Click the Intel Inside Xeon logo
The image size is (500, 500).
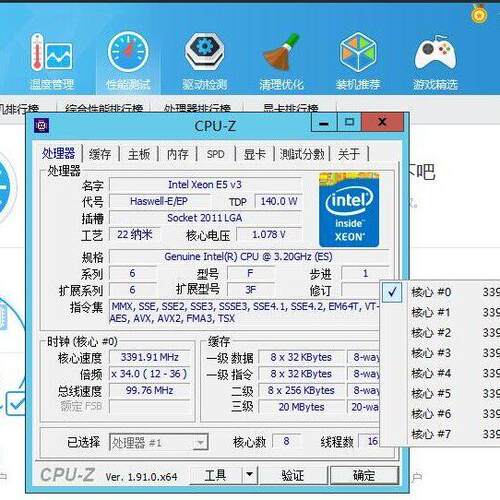[x=349, y=210]
